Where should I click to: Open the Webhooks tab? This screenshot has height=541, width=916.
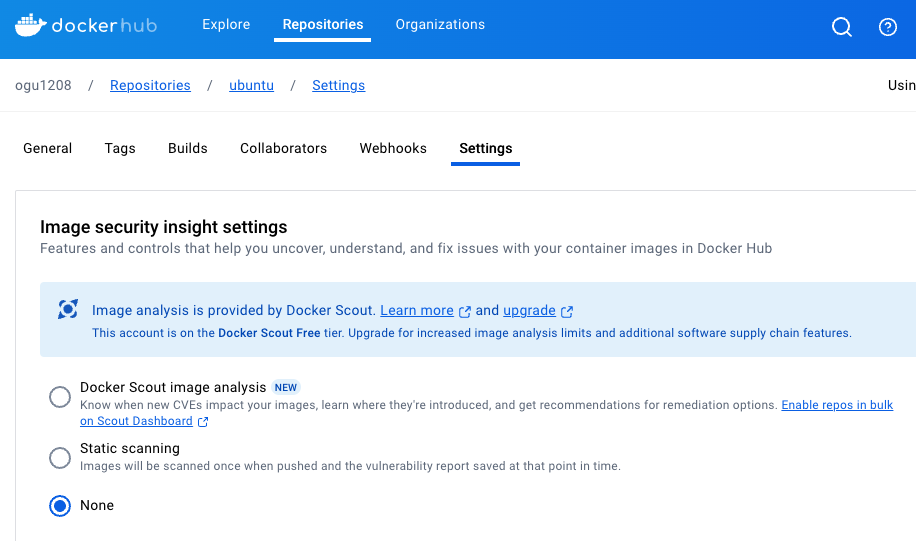[x=393, y=148]
